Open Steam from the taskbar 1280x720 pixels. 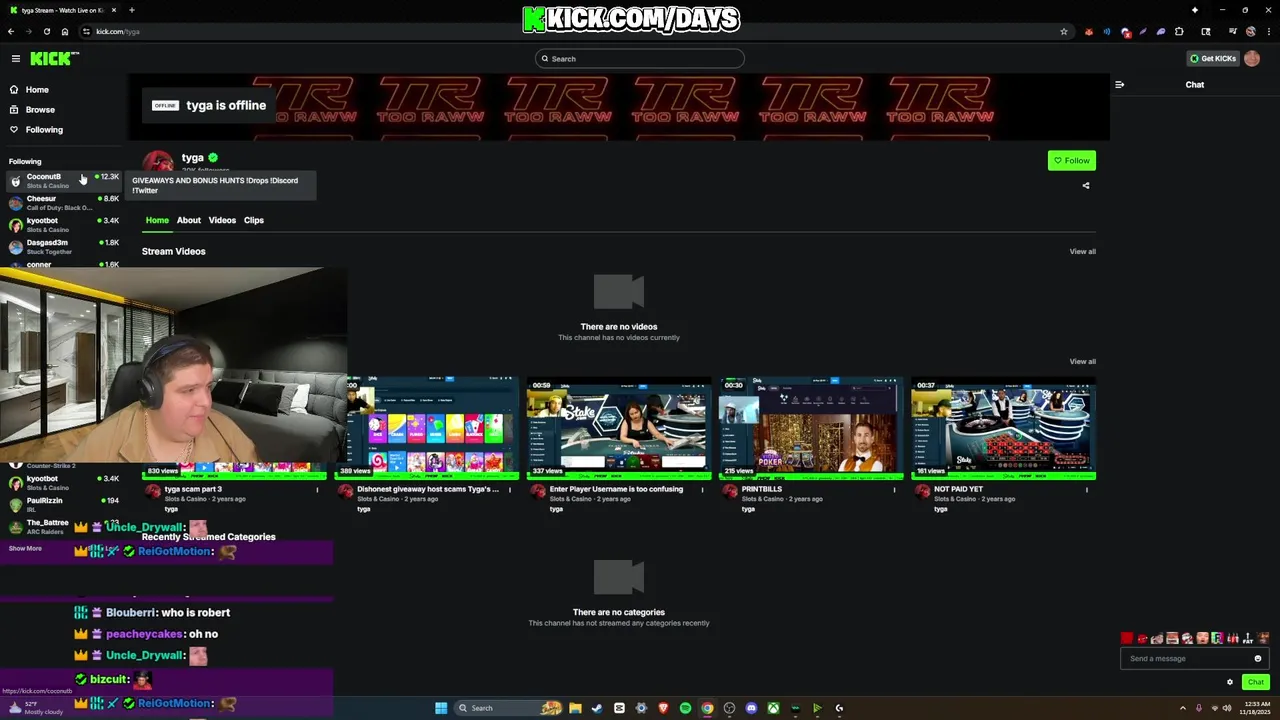(x=597, y=708)
